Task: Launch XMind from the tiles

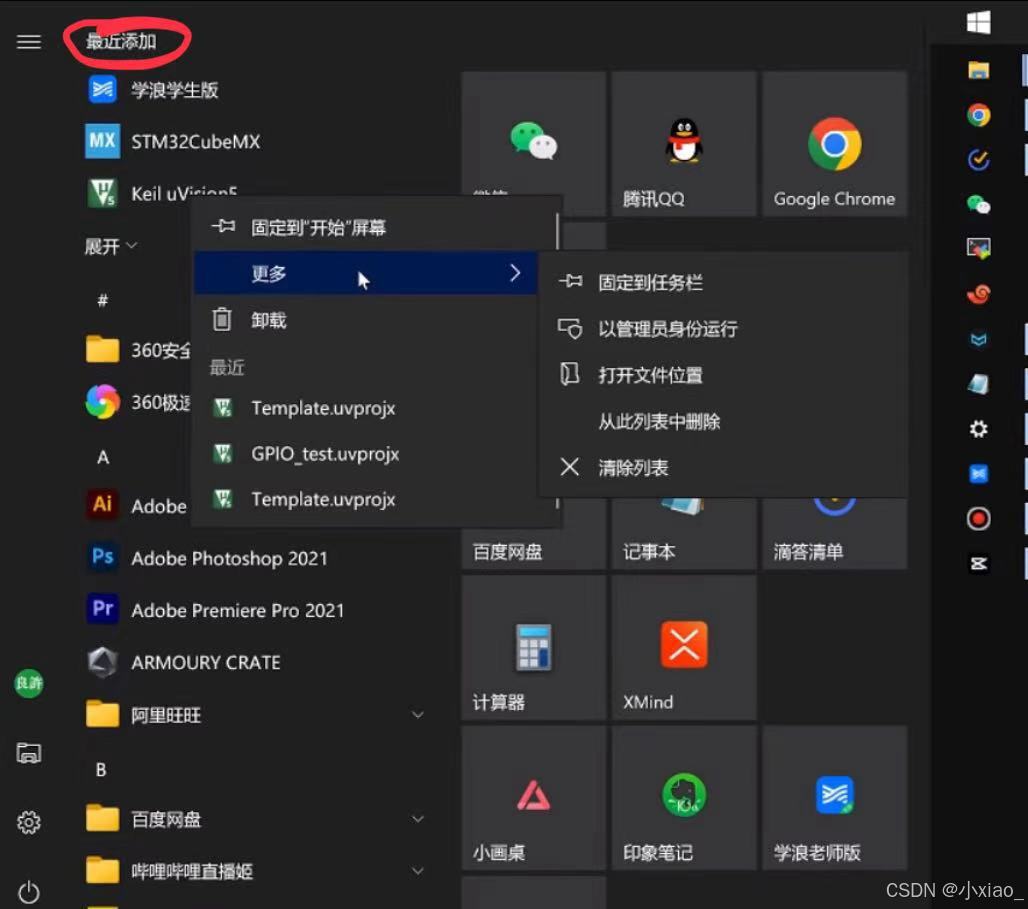Action: click(684, 647)
